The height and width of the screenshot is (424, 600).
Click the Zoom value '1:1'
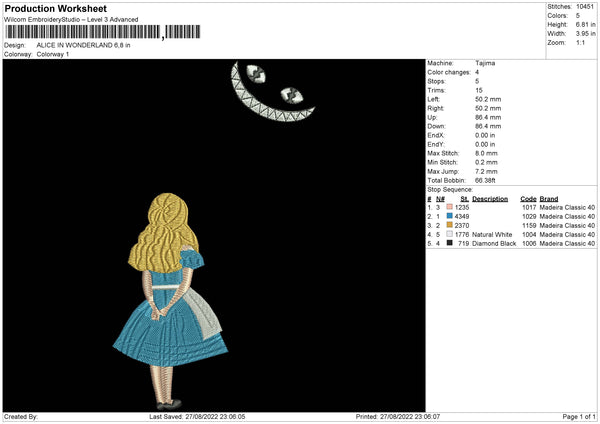pos(580,42)
